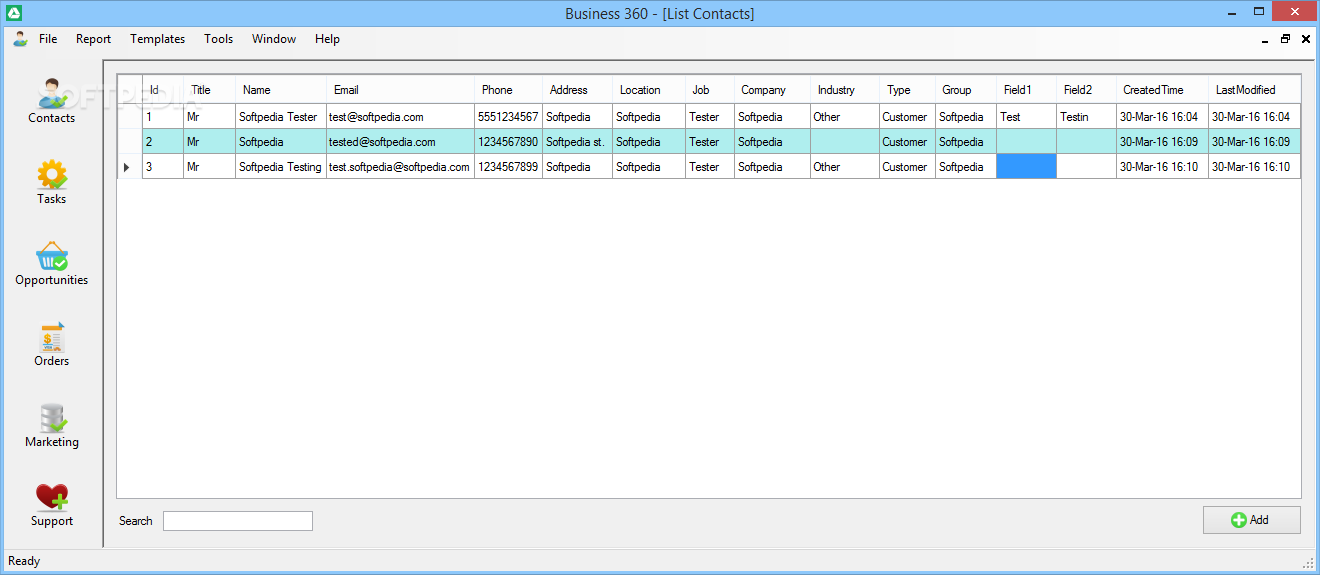Image resolution: width=1320 pixels, height=575 pixels.
Task: Sort by the Email column header
Action: [x=400, y=89]
